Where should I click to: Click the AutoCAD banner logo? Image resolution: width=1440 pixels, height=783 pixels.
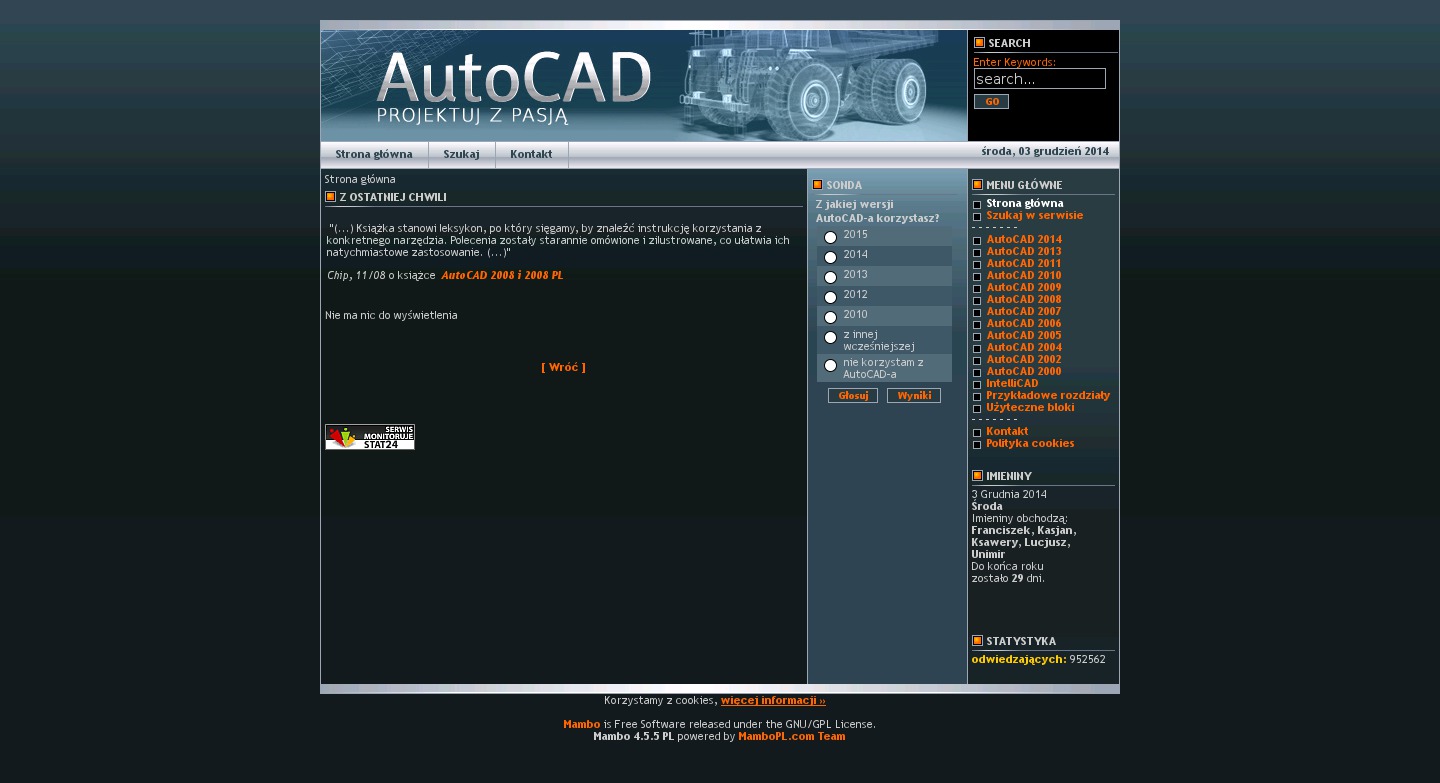[x=513, y=87]
